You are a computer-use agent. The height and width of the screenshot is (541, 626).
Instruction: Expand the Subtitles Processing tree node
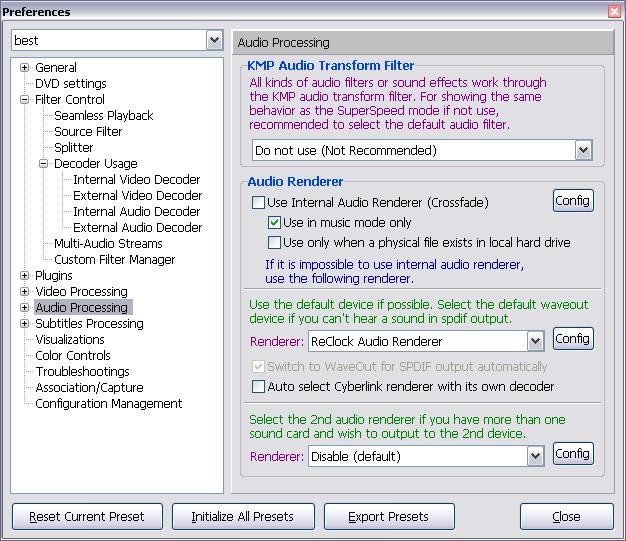25,324
